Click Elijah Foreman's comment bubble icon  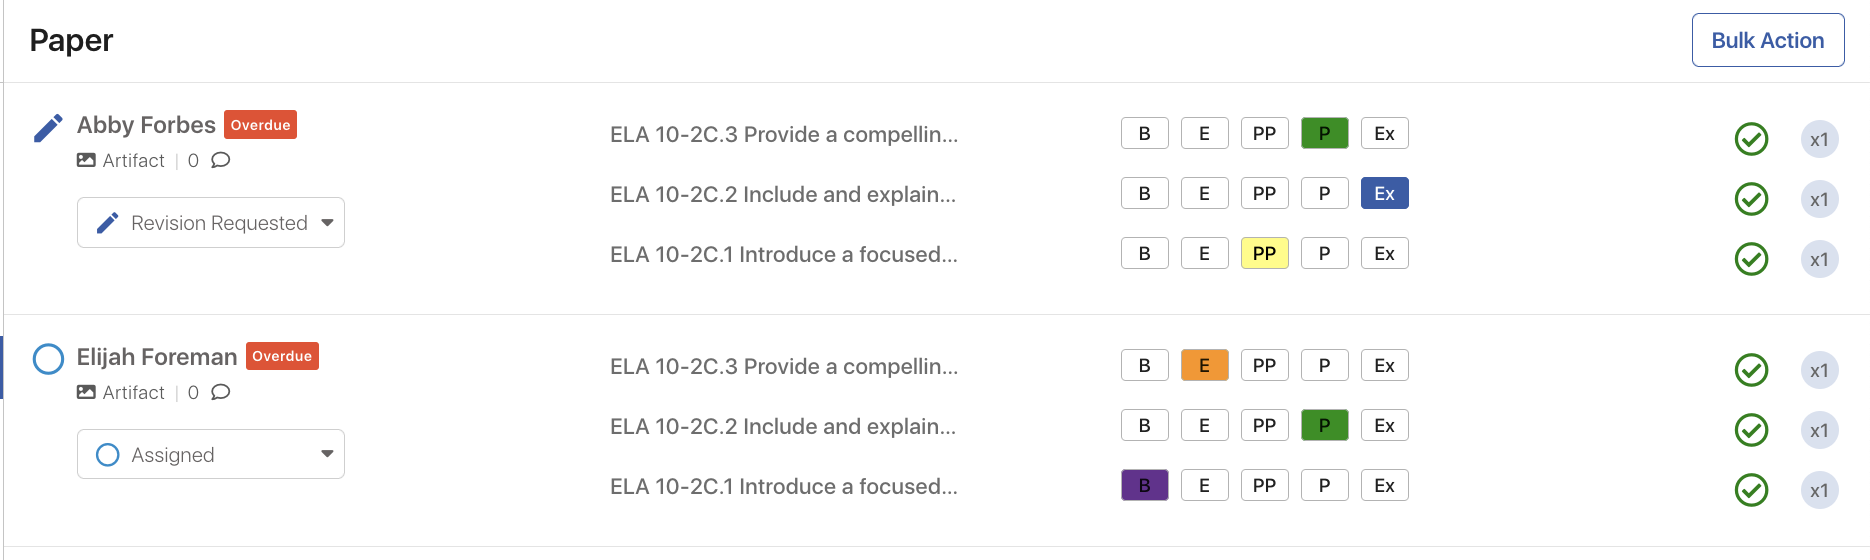tap(221, 392)
